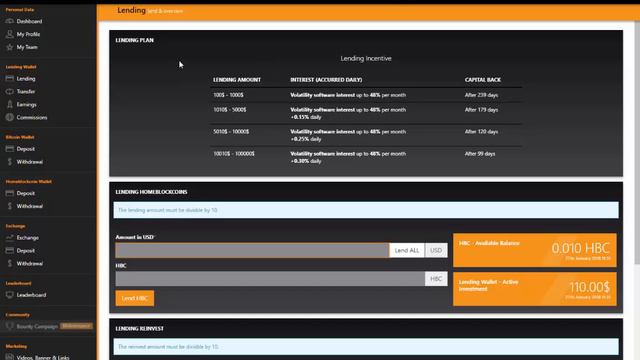The image size is (640, 360).
Task: Click the '0.010 HBC' balance value
Action: tap(581, 248)
